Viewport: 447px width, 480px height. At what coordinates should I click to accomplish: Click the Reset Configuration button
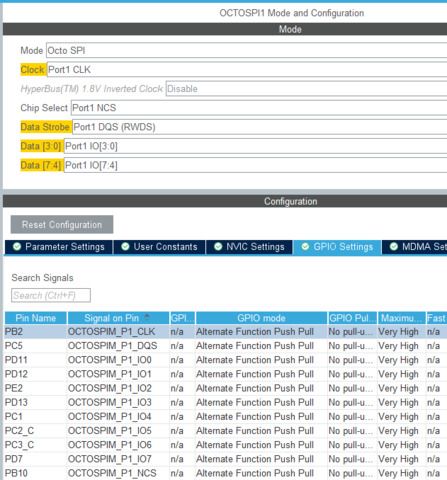coord(62,225)
